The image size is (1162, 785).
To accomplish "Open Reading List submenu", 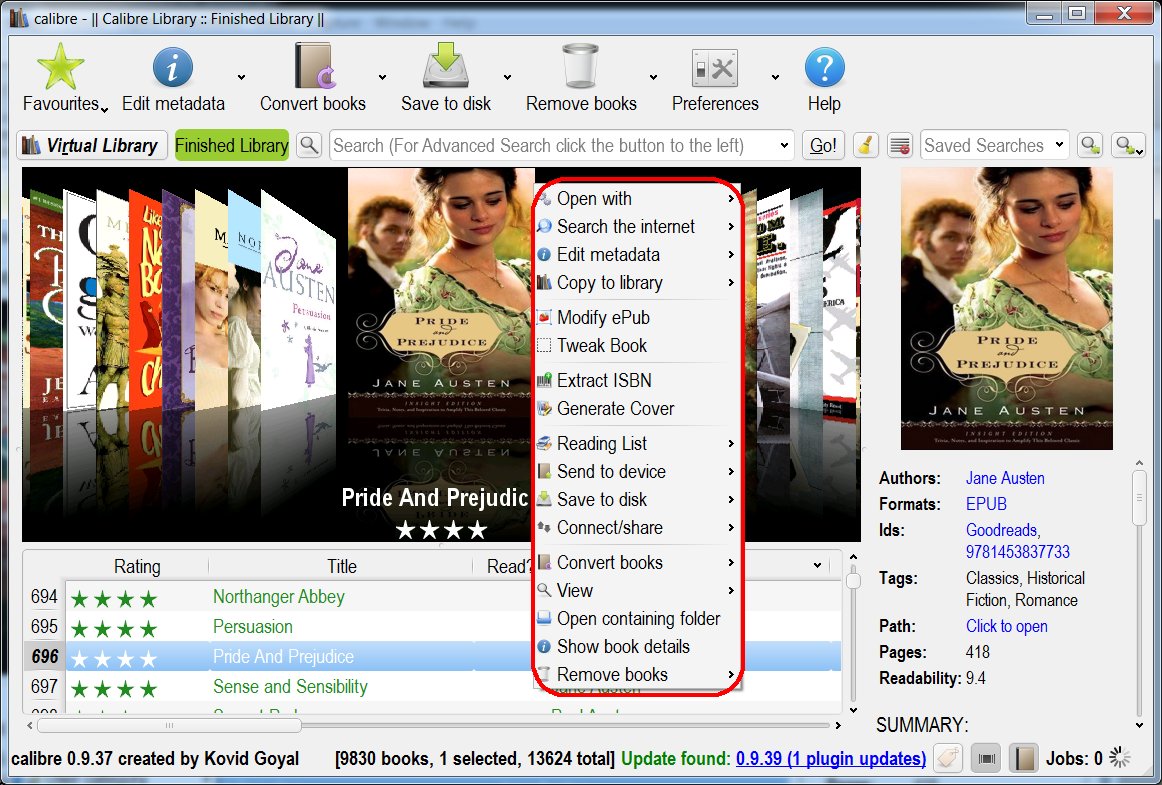I will pos(637,444).
